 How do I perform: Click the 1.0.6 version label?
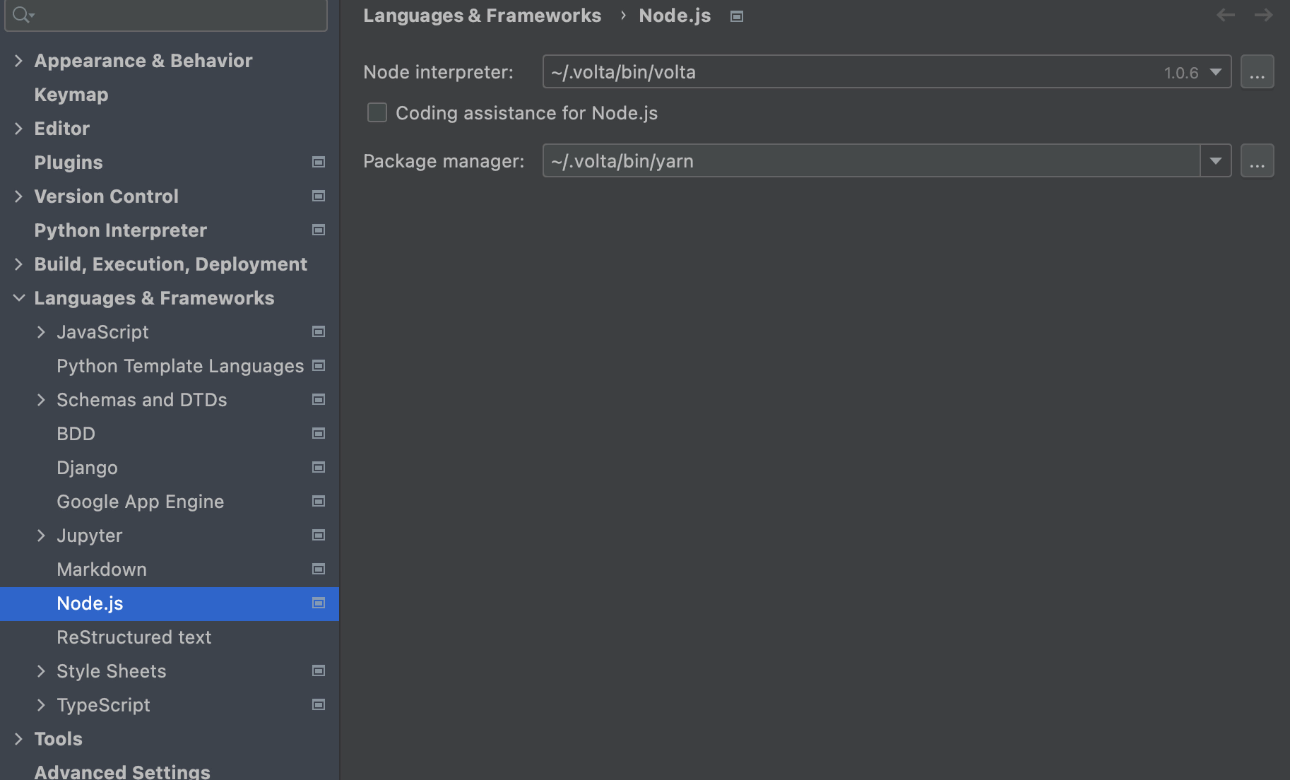point(1181,73)
